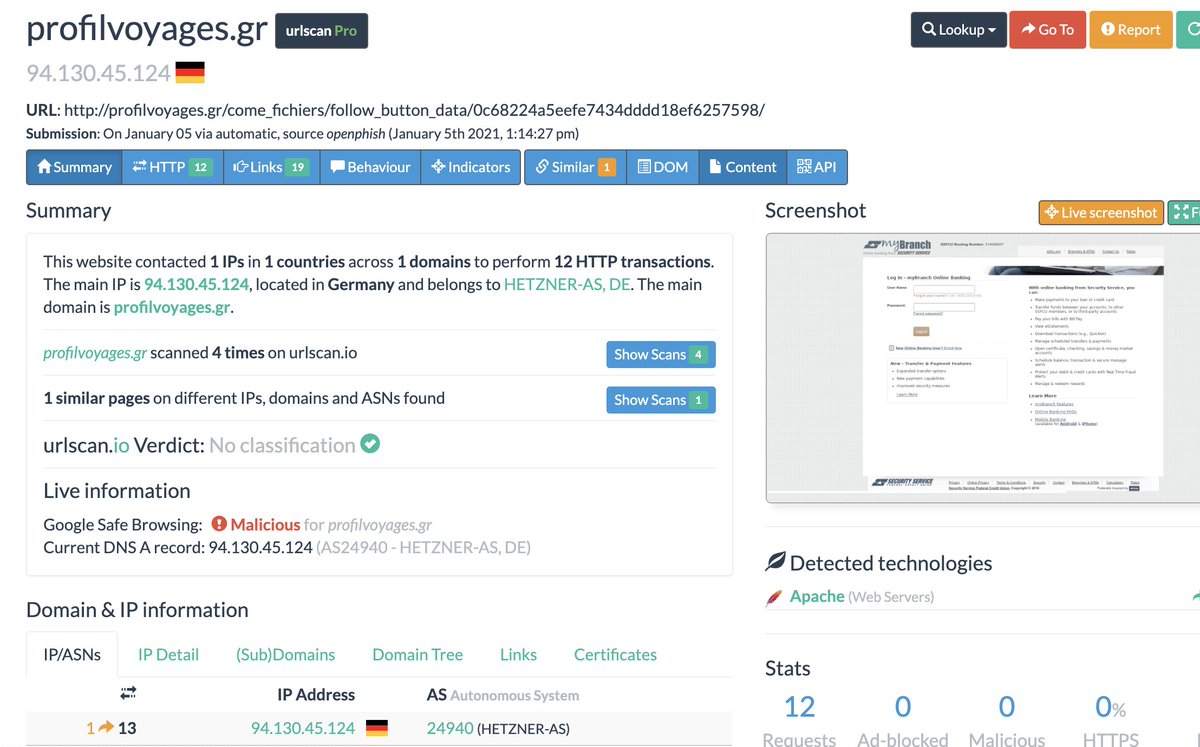Click the AS 24940 link

449,728
